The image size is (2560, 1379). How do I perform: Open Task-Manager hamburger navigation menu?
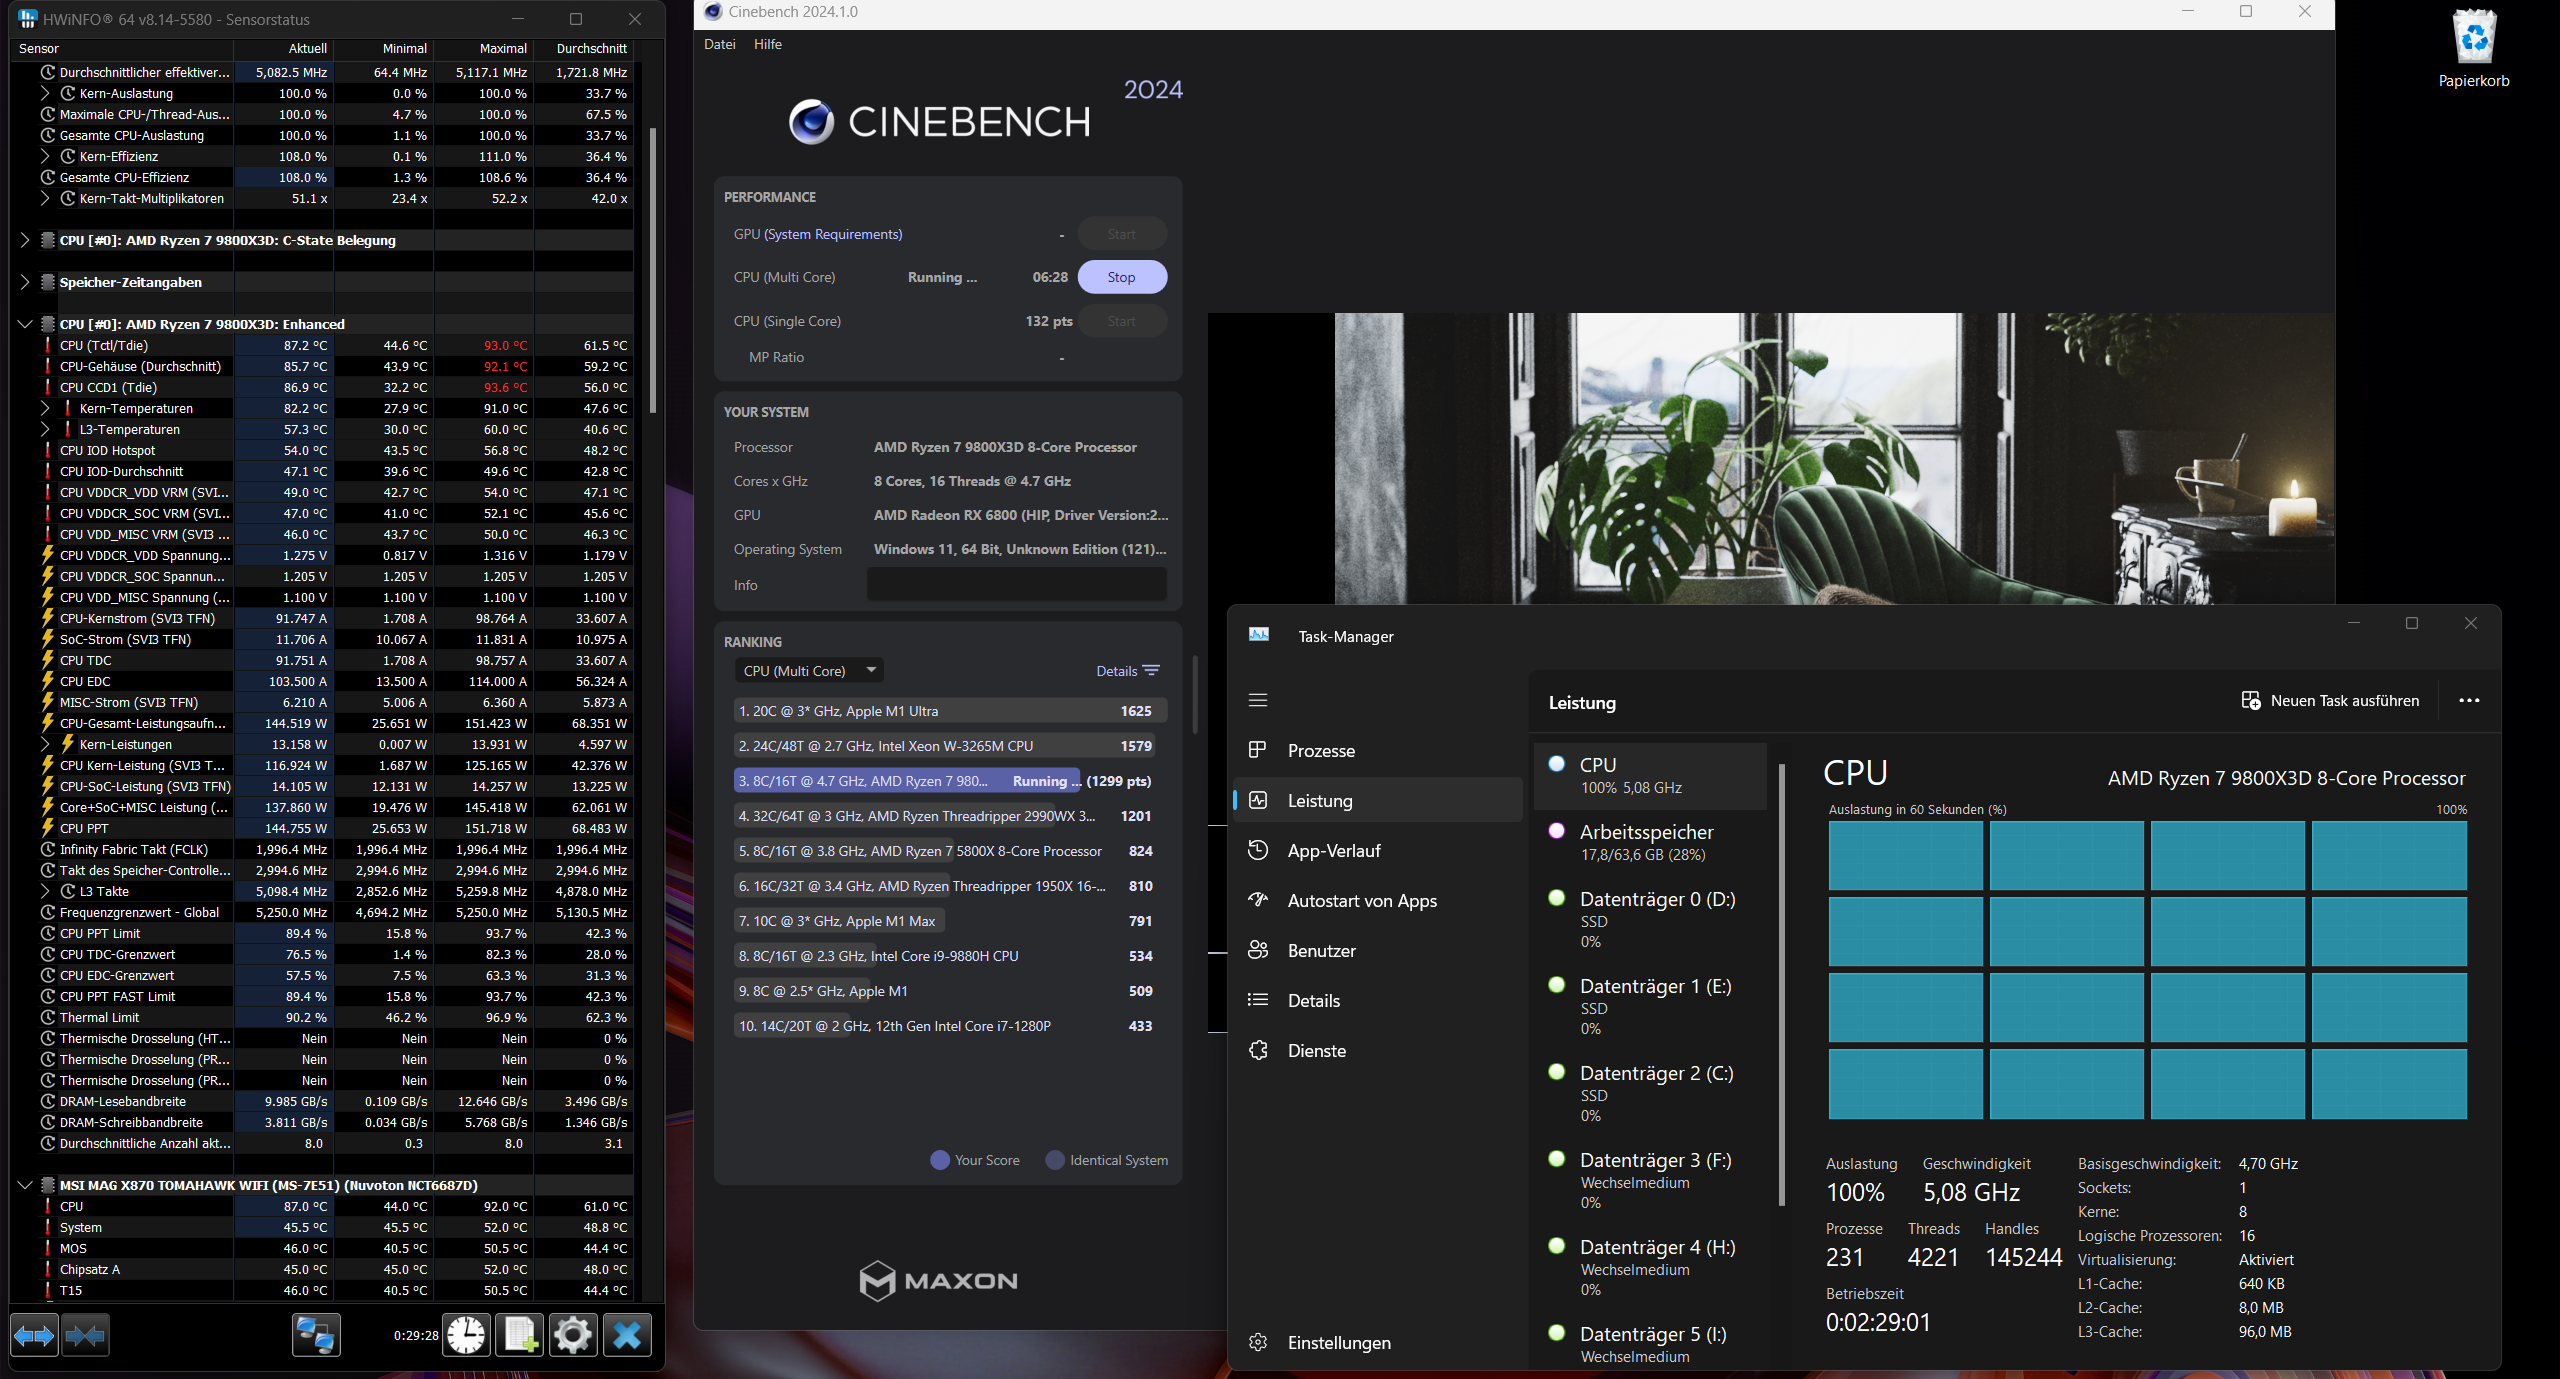coord(1258,700)
